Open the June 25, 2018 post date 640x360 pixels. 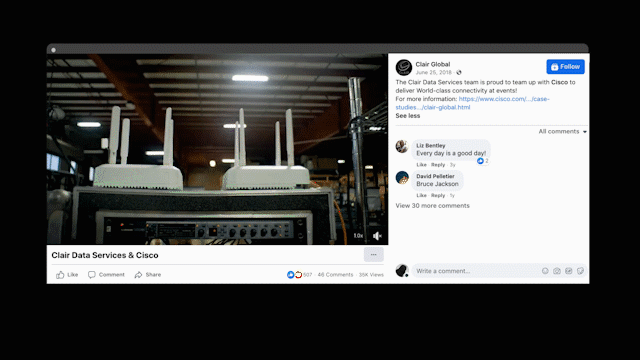pyautogui.click(x=433, y=72)
